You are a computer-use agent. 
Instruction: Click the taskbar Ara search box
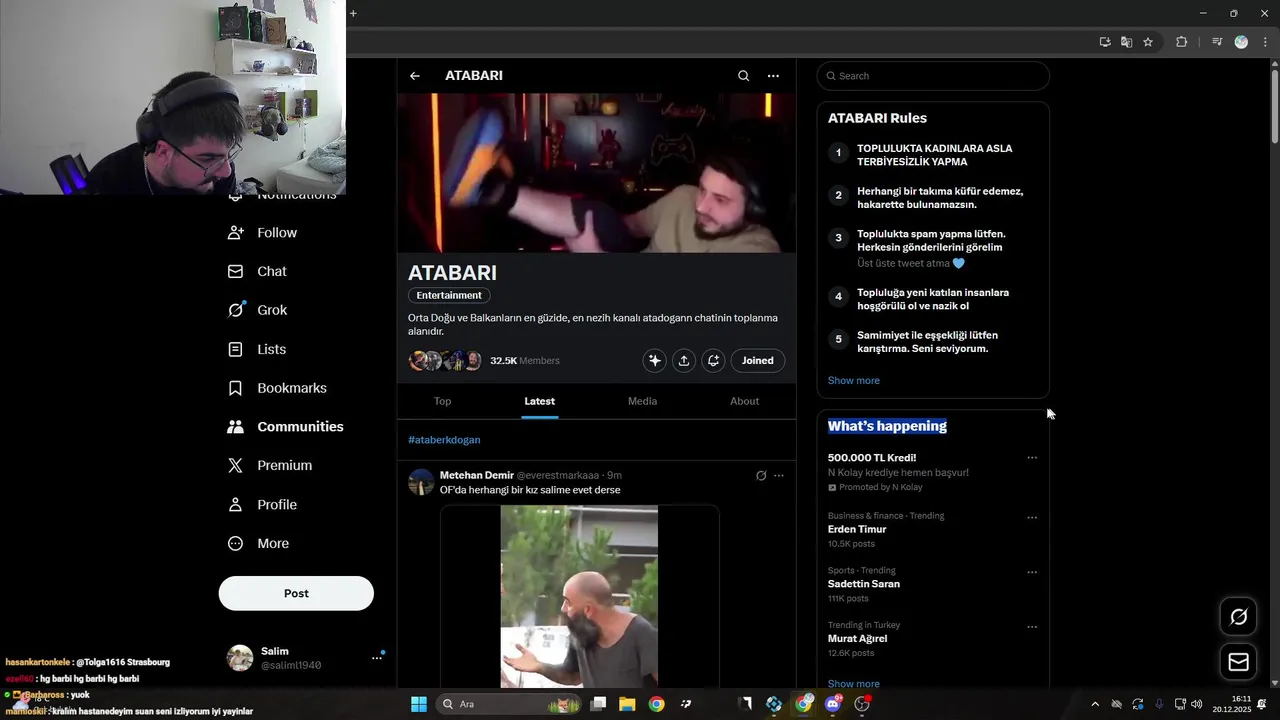pos(510,704)
